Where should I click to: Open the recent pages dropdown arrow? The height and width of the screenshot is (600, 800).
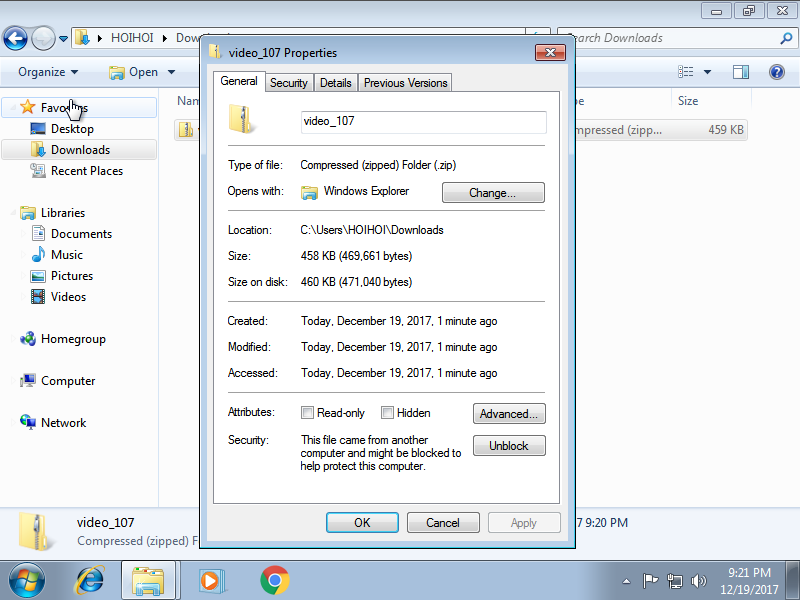[63, 39]
